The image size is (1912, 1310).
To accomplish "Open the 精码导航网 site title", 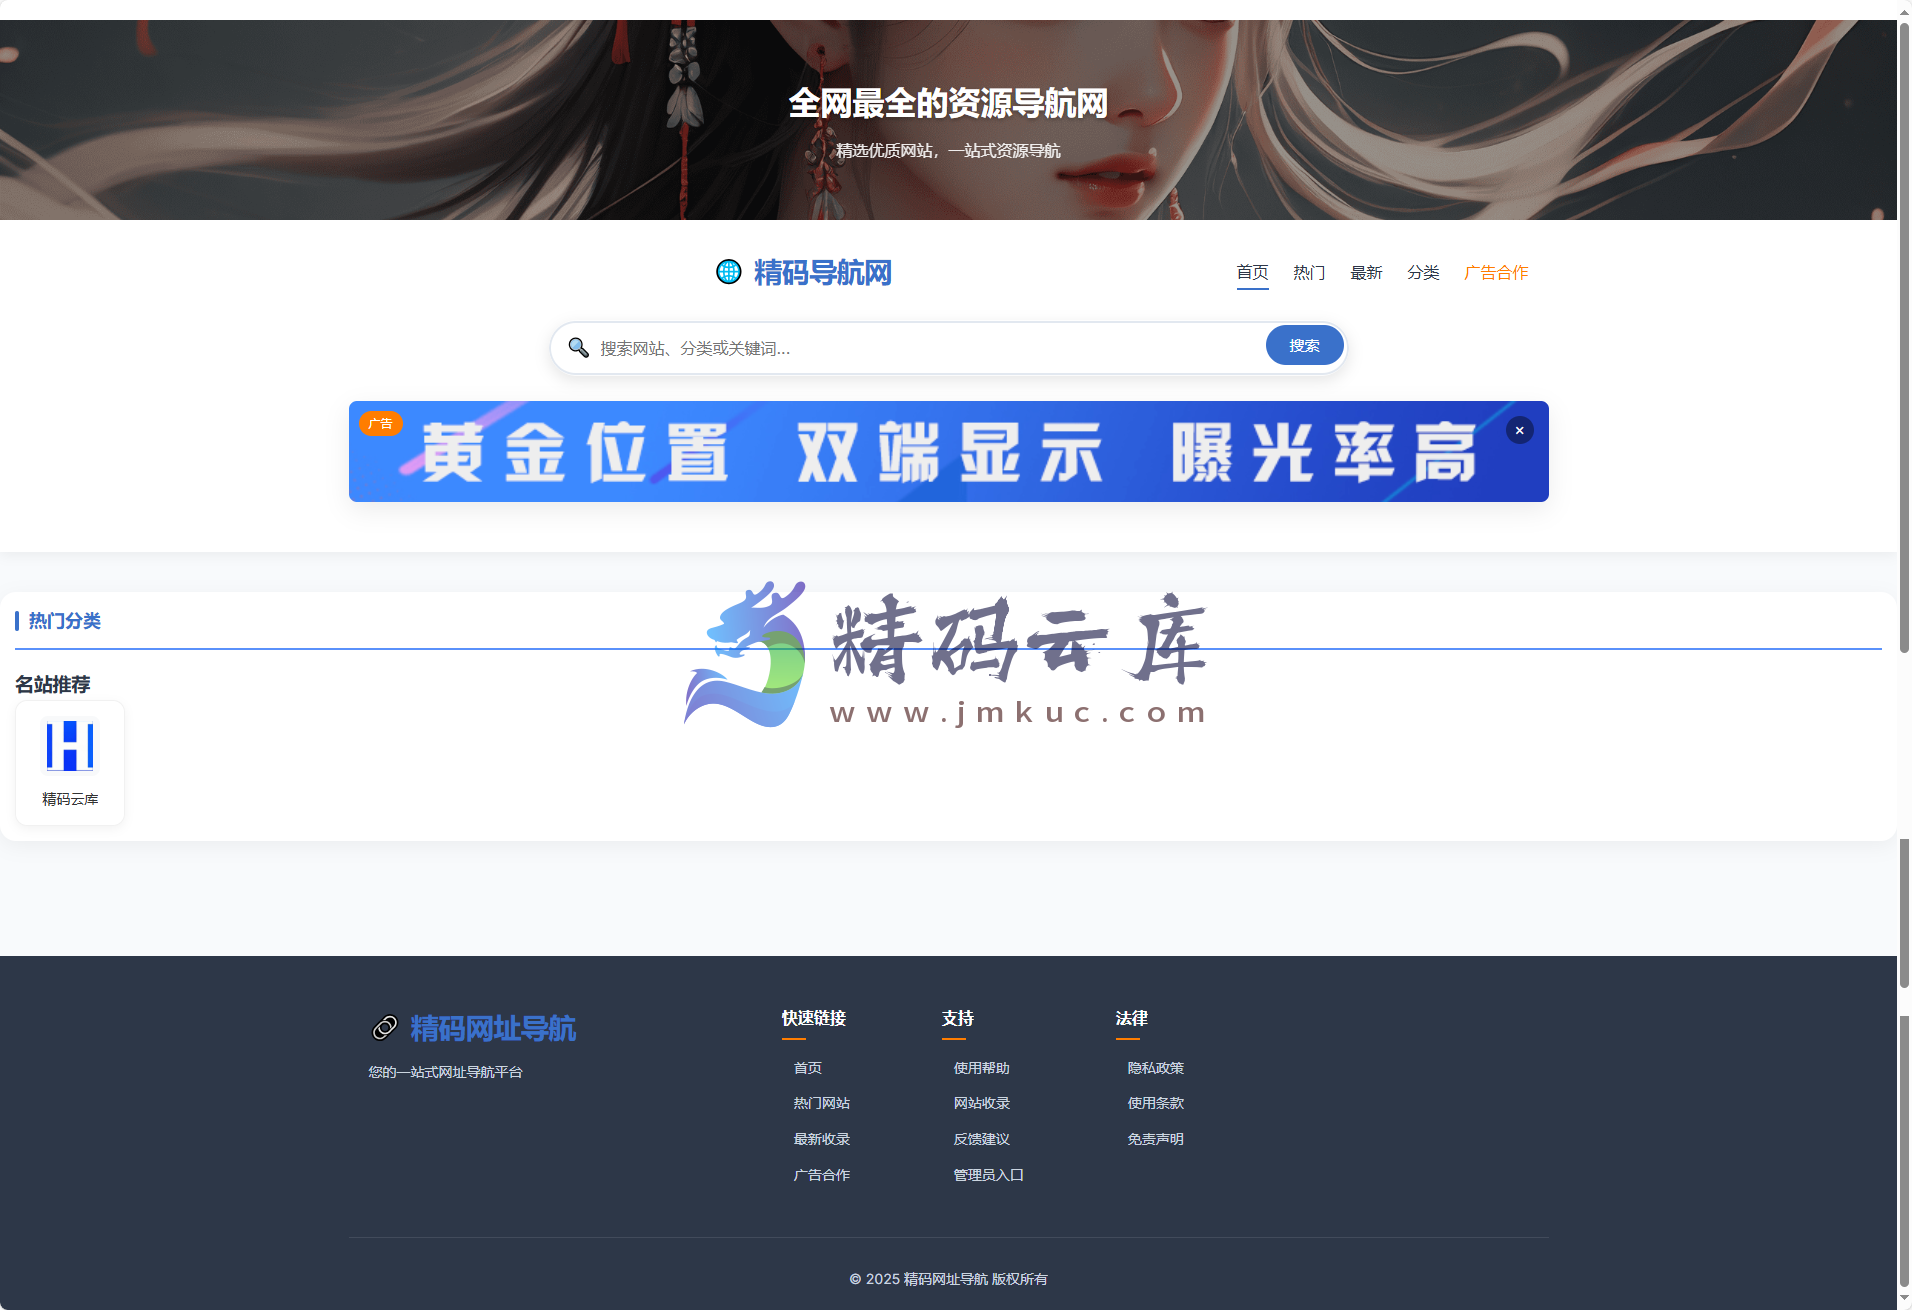I will (822, 272).
